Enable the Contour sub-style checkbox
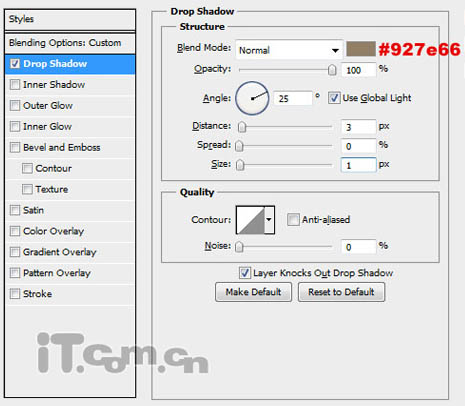 click(27, 168)
